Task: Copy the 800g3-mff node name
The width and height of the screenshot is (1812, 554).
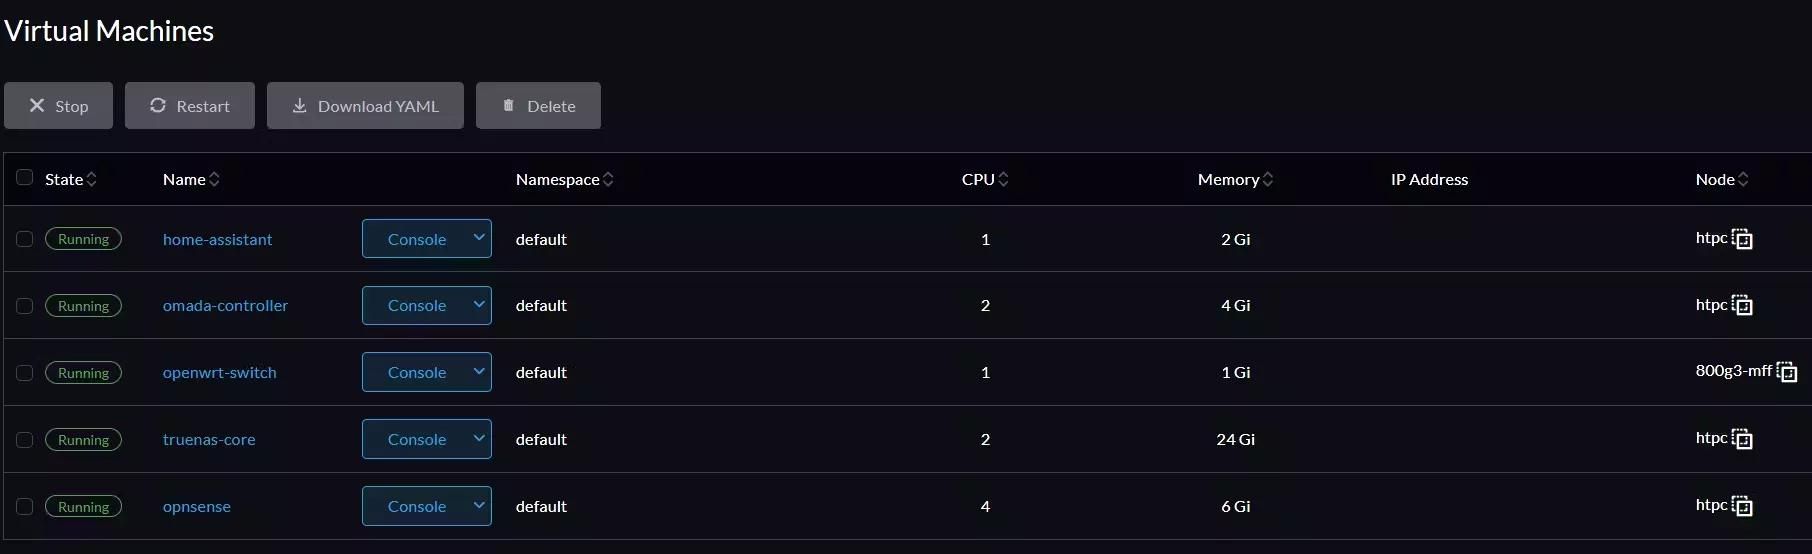Action: tap(1787, 372)
